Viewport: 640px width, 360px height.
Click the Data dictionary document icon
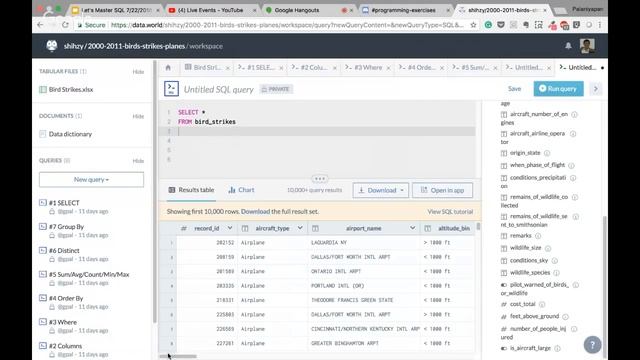coord(43,134)
